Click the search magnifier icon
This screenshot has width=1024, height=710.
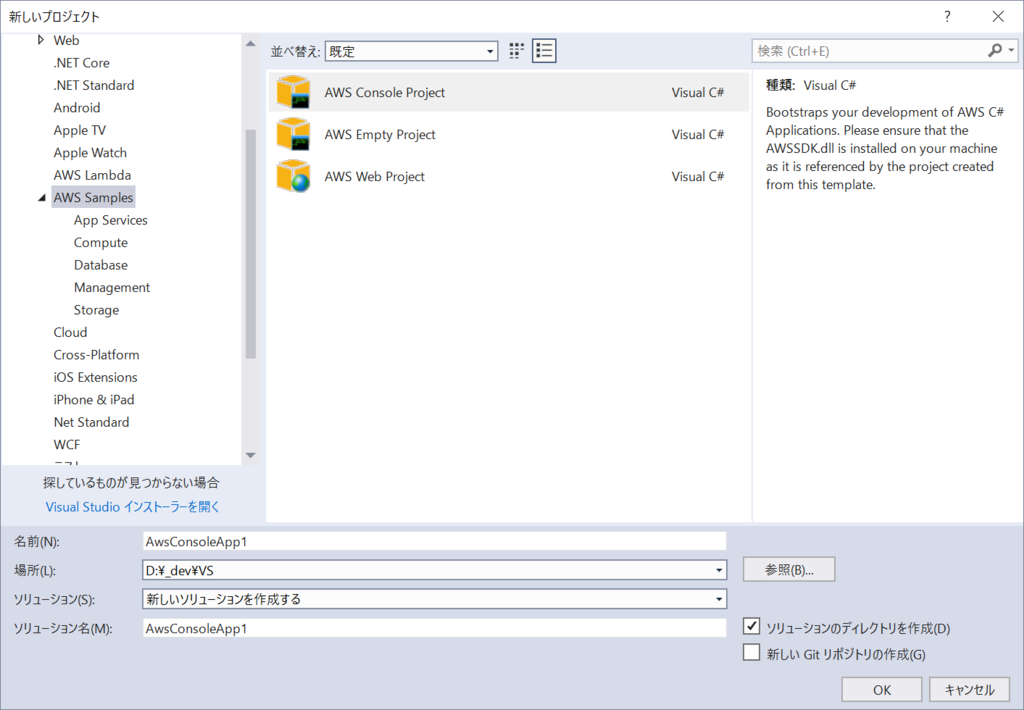pos(995,50)
